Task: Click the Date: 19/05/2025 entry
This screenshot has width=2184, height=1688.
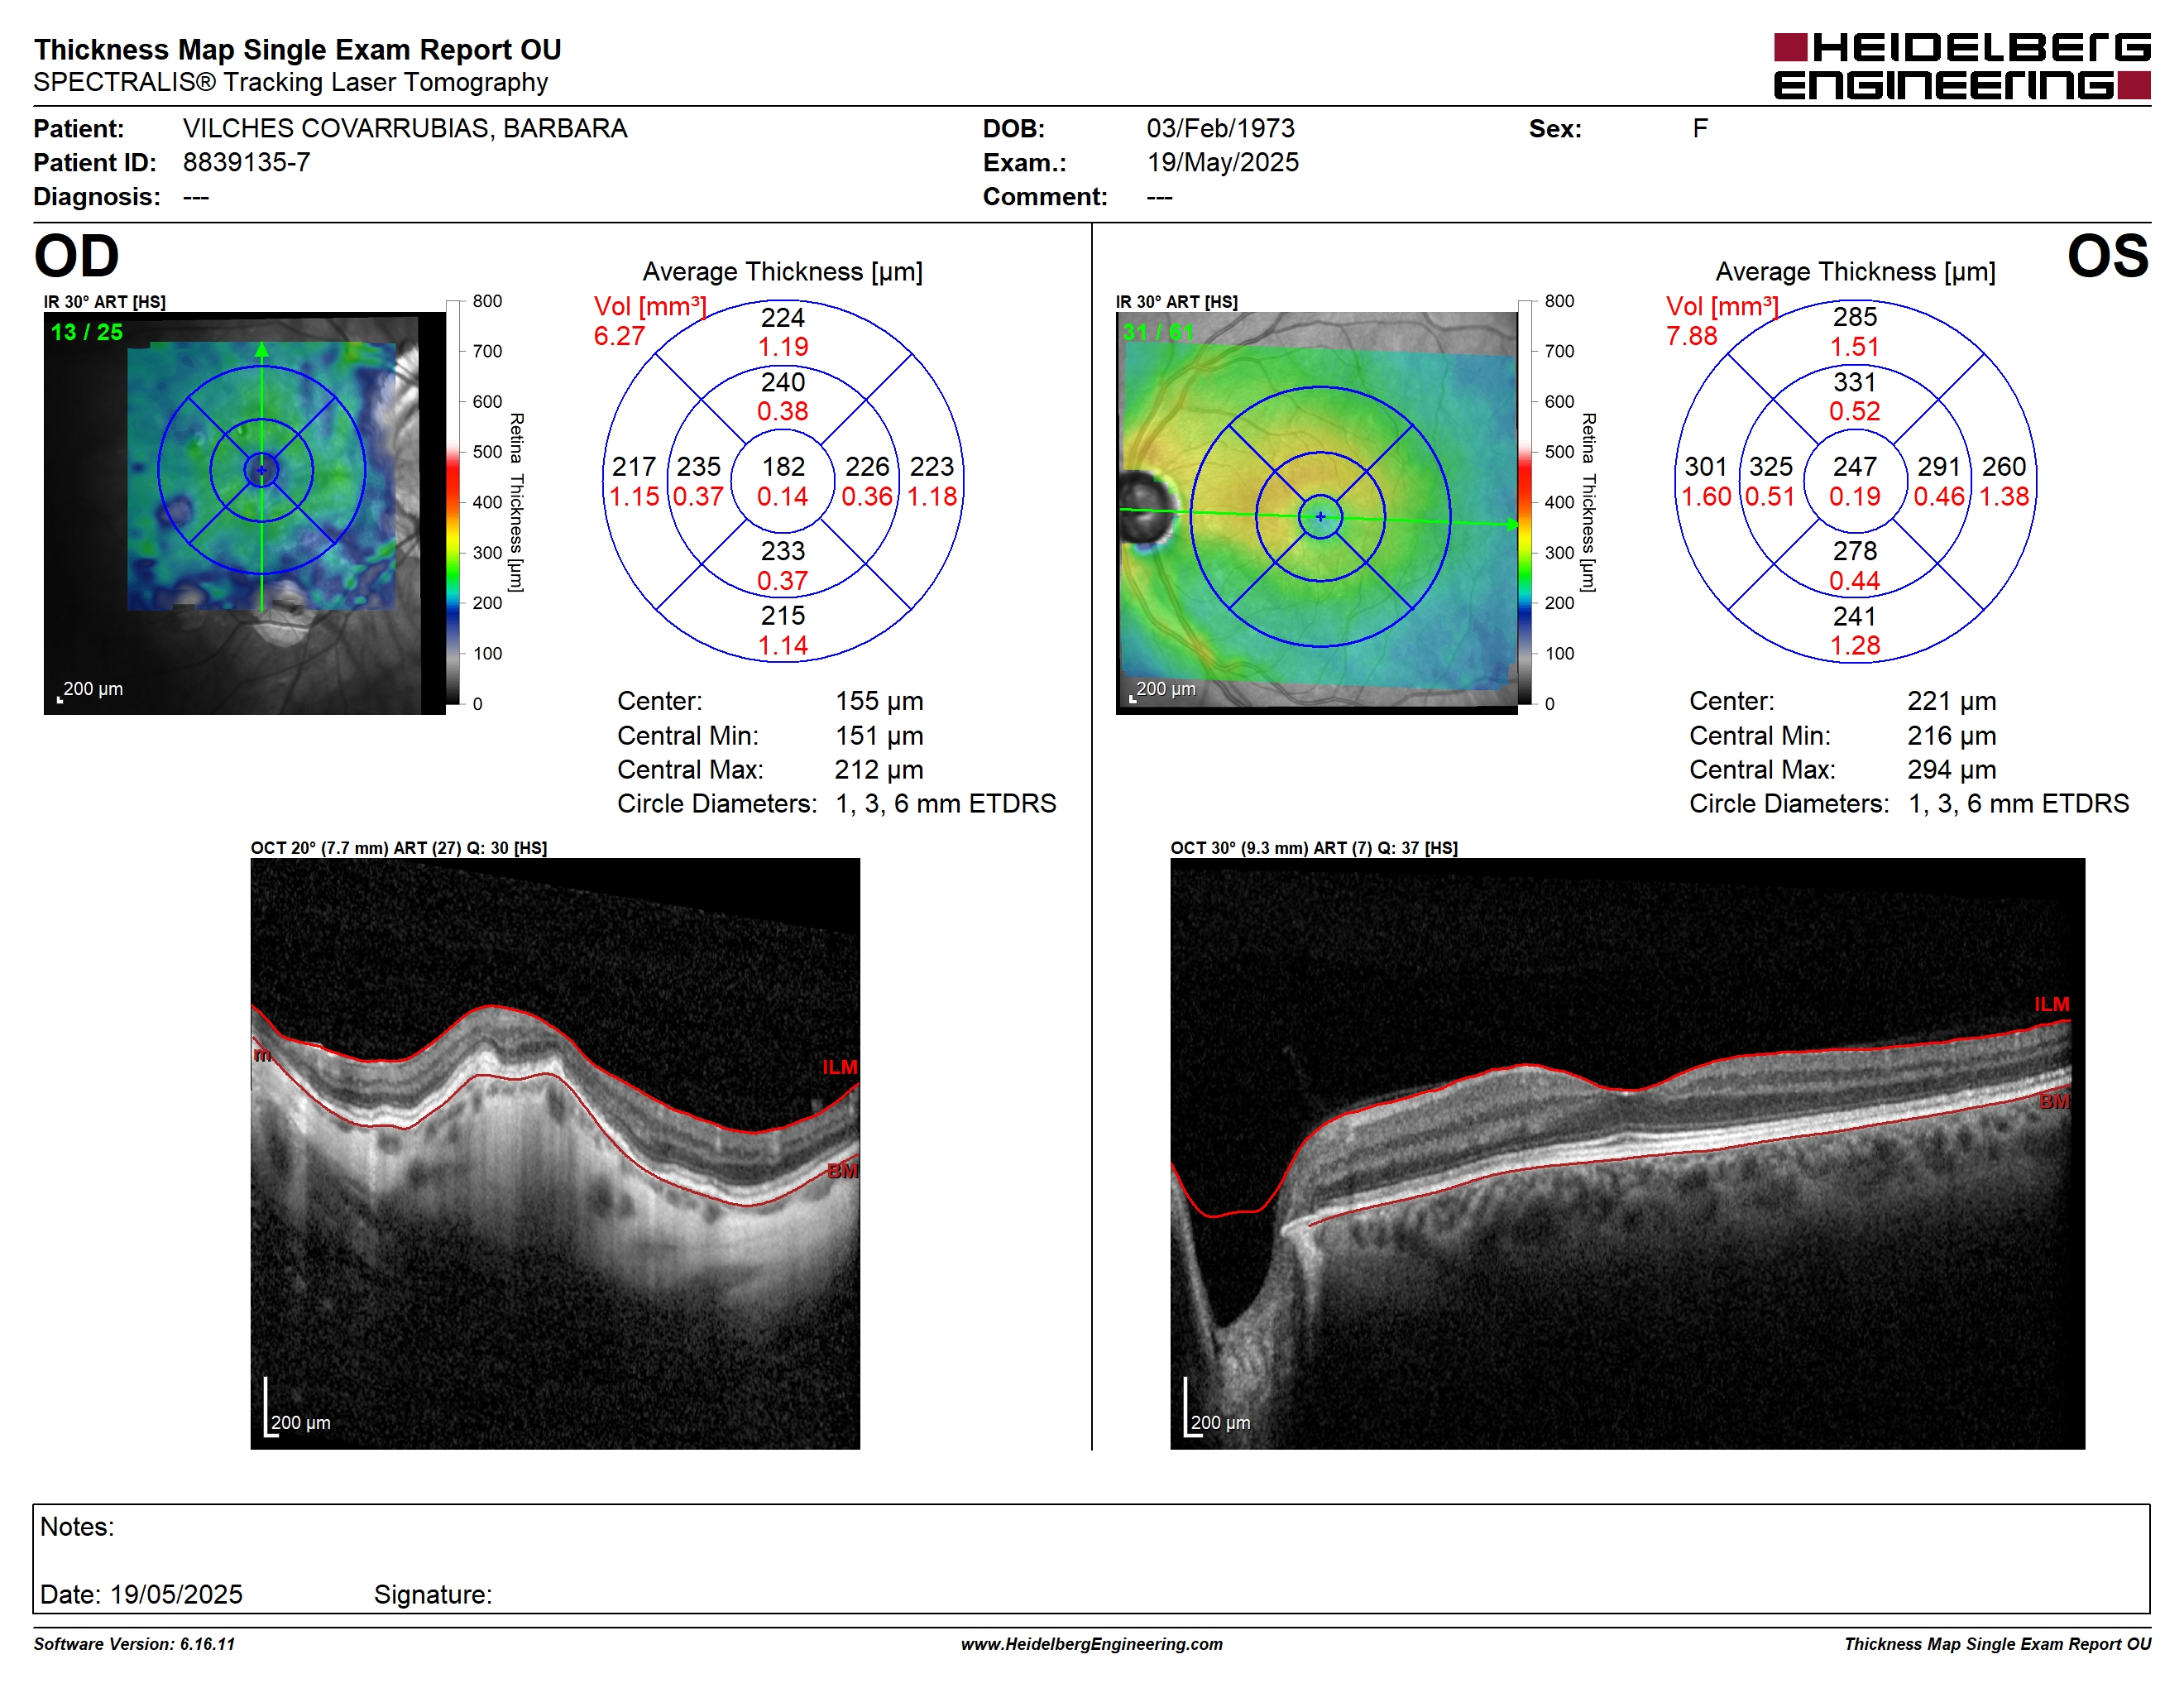Action: 141,1595
